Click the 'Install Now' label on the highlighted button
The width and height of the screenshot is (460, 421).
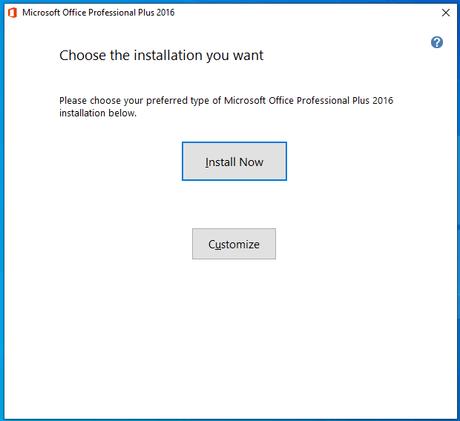tap(234, 162)
